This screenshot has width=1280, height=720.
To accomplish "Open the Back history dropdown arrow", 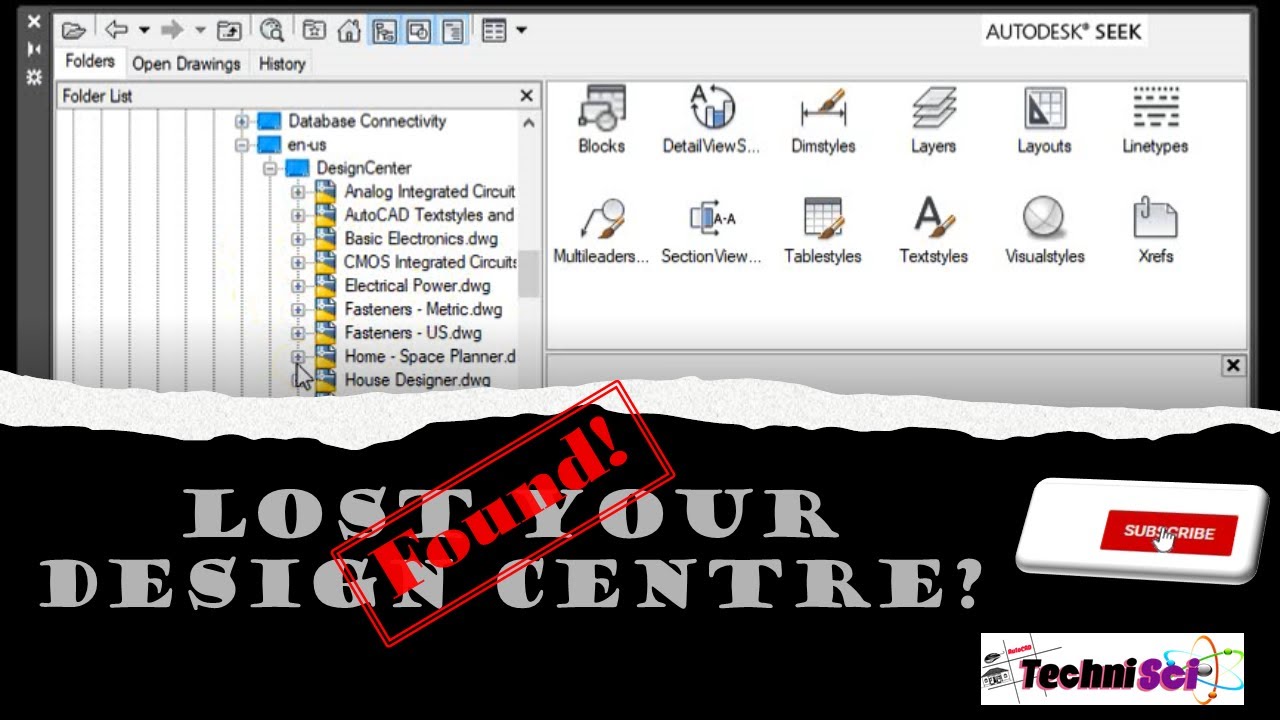I will pyautogui.click(x=144, y=30).
